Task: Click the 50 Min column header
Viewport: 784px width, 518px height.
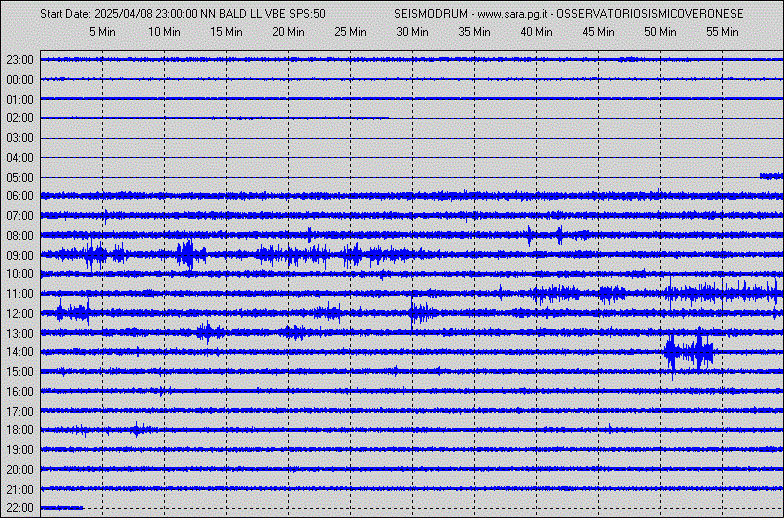Action: (660, 32)
